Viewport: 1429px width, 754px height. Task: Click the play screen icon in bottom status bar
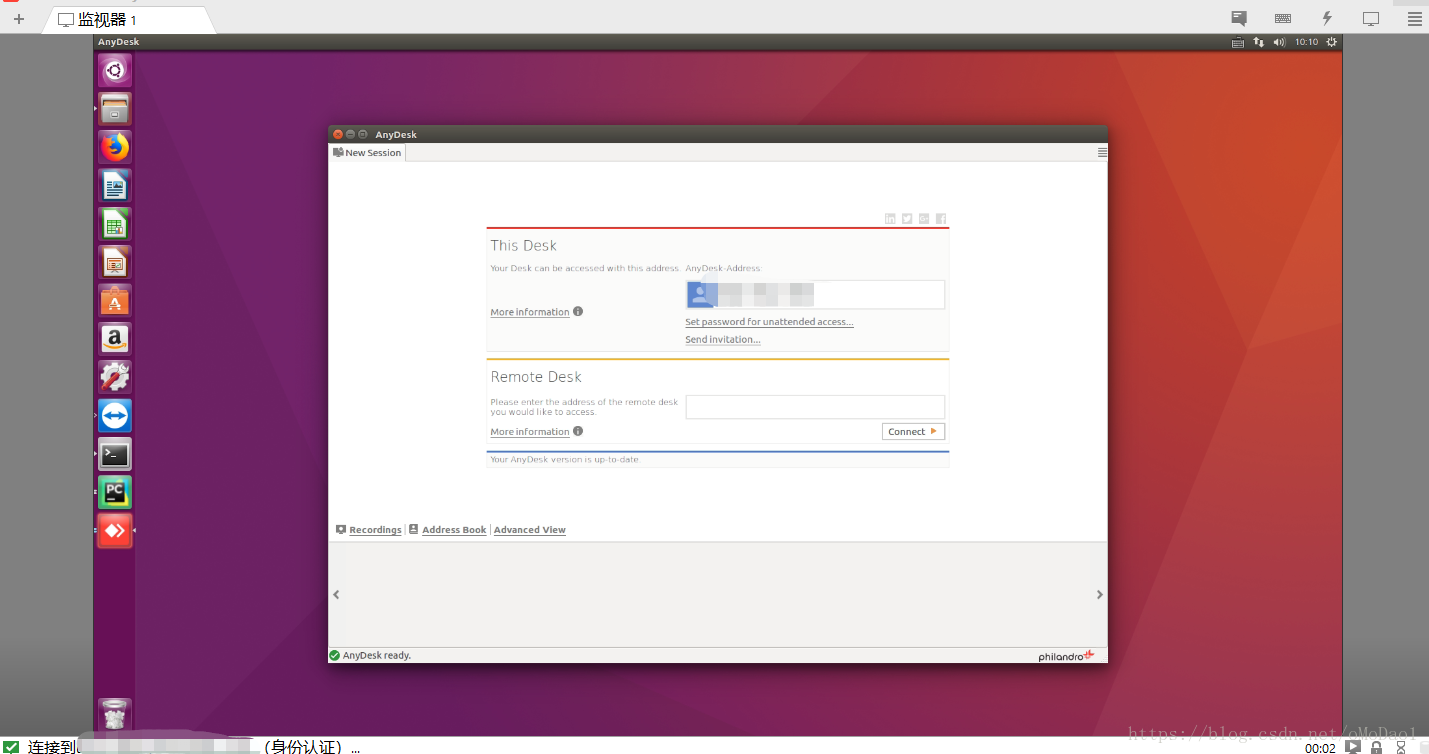1353,746
